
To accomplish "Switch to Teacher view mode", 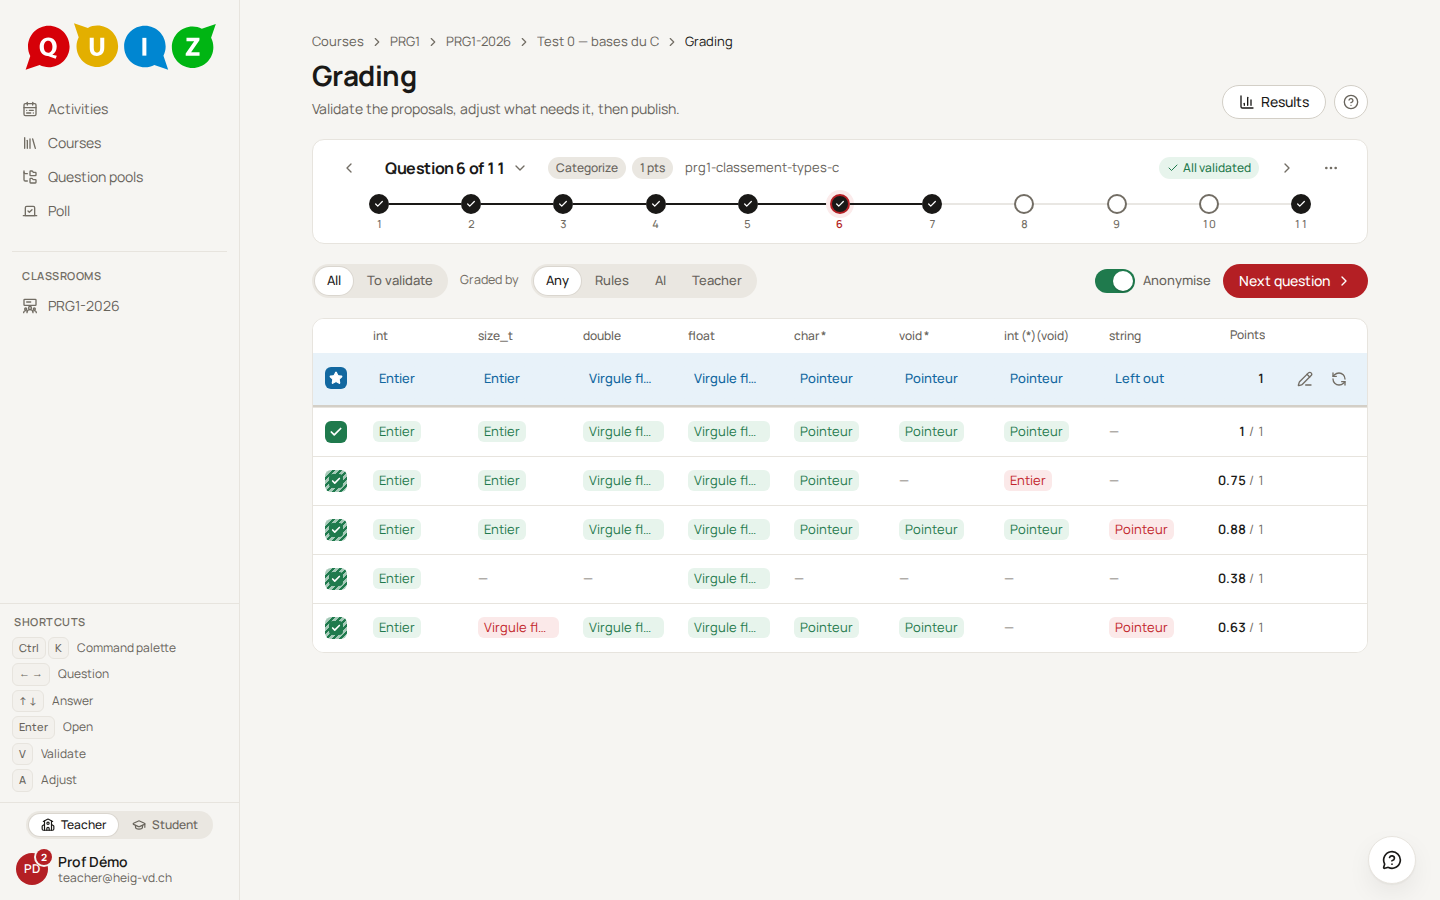I will coord(73,825).
